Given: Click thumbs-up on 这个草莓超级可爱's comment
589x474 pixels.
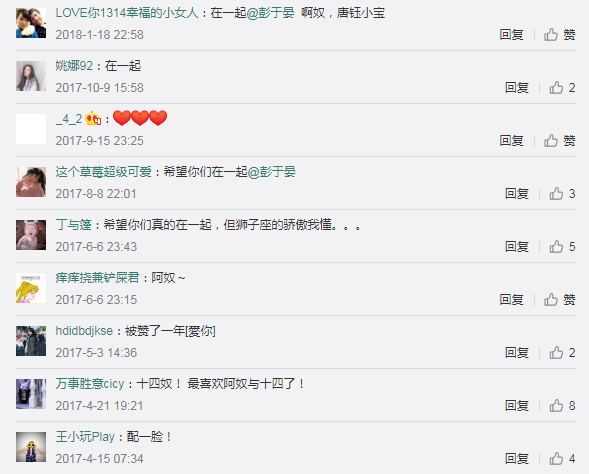Looking at the screenshot, I should pyautogui.click(x=562, y=193).
